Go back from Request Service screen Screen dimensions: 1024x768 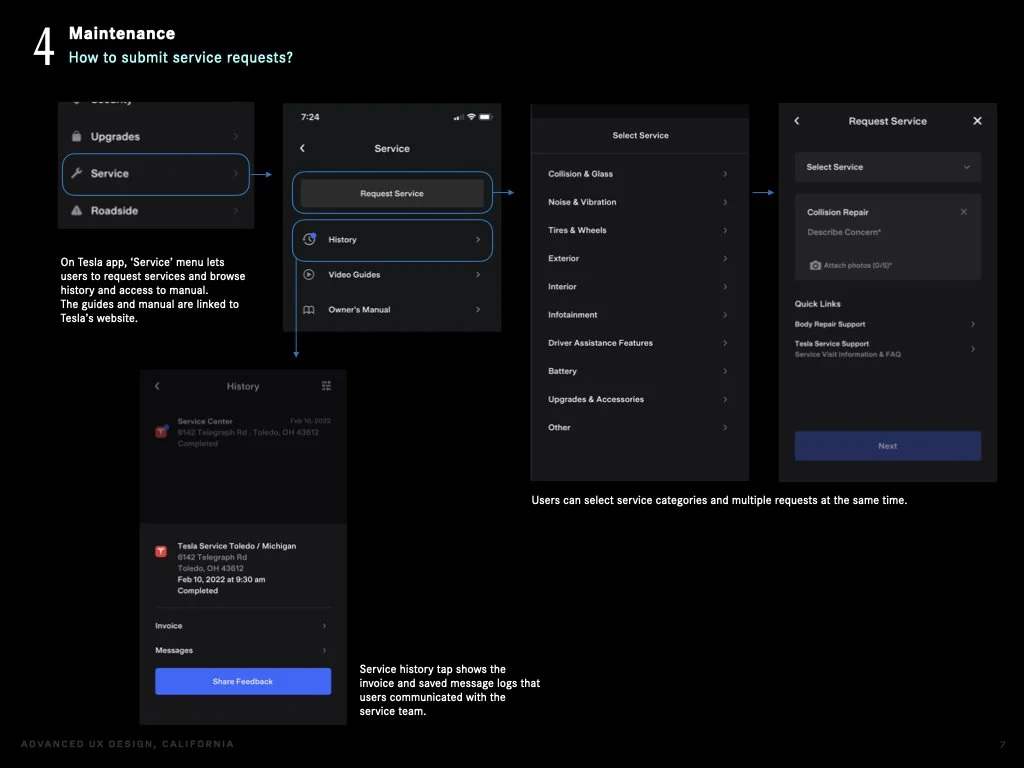797,121
